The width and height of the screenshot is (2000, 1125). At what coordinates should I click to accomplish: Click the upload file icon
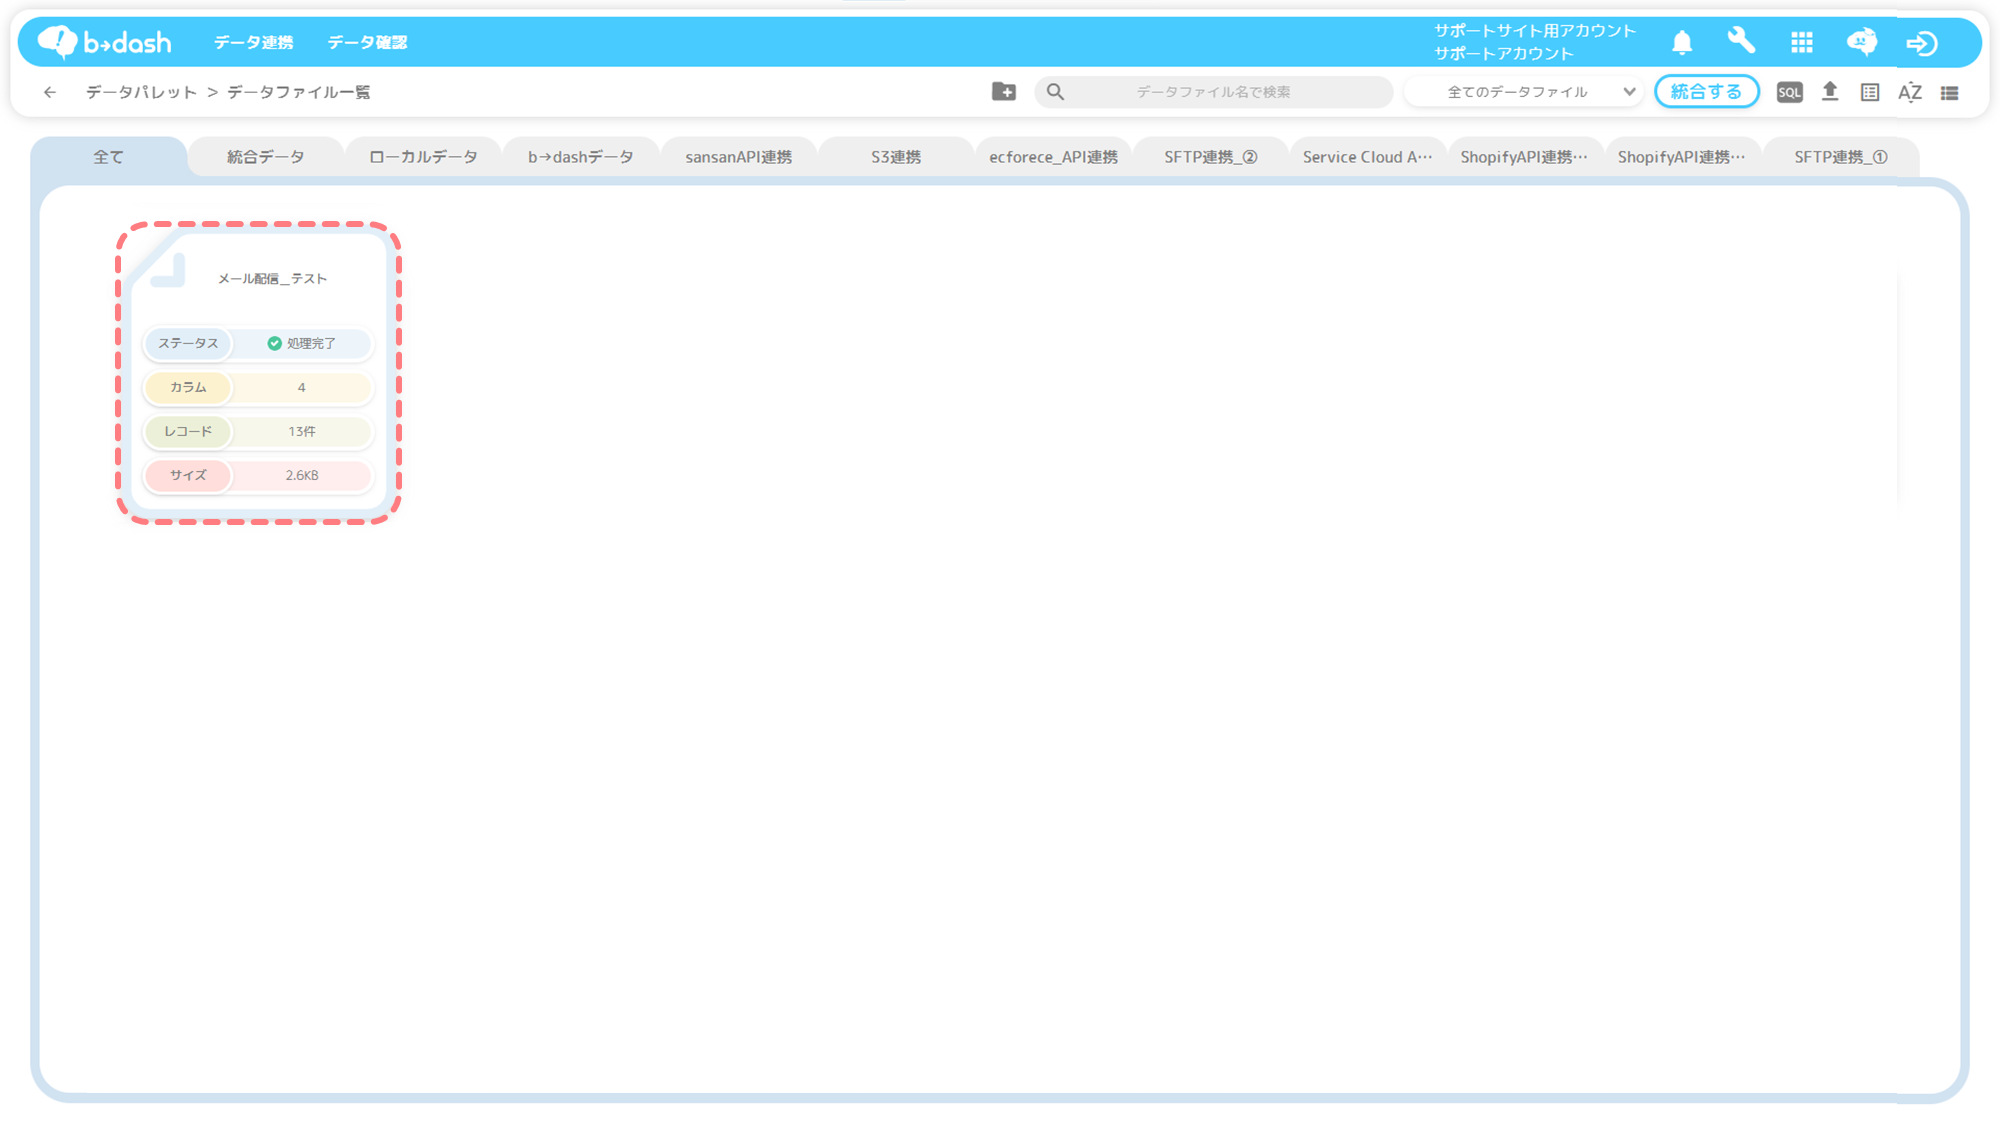coord(1829,92)
